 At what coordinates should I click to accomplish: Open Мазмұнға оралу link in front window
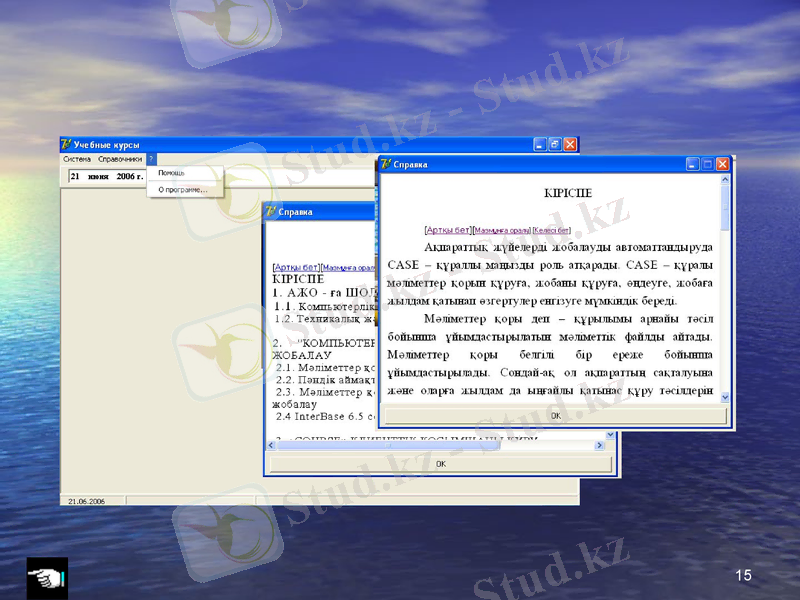pyautogui.click(x=501, y=229)
